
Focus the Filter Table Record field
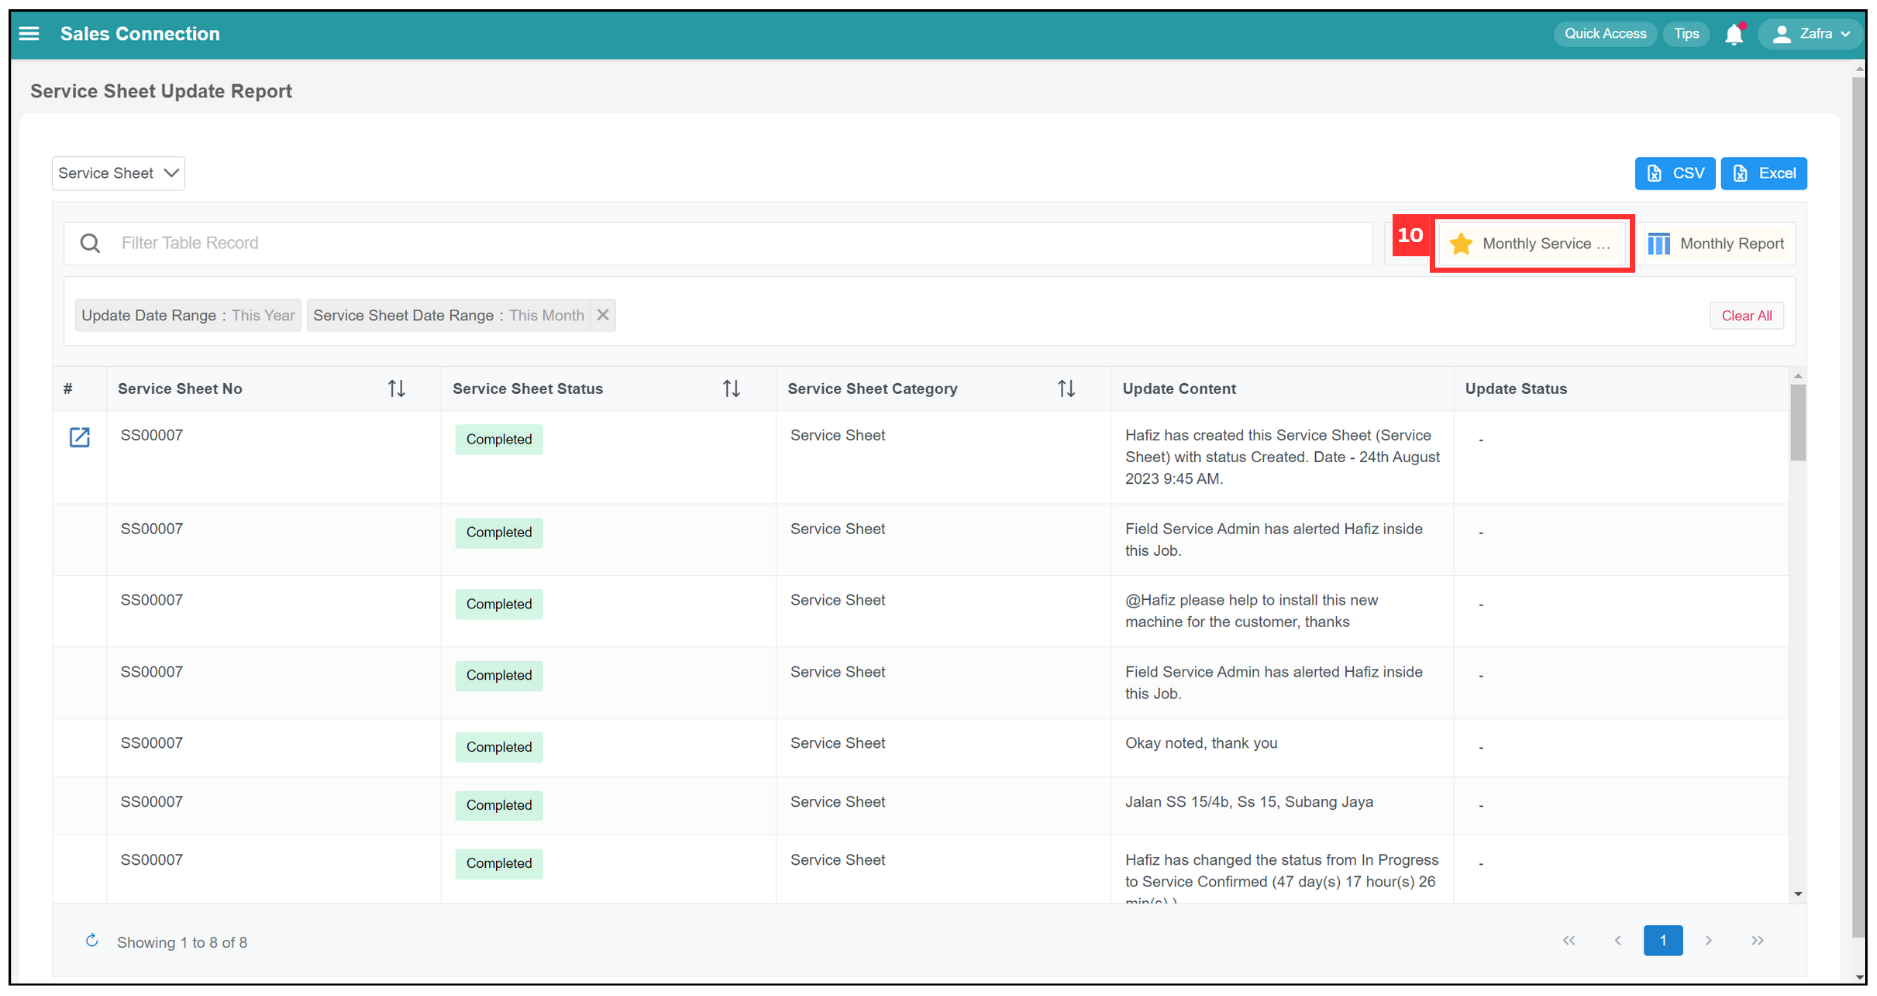[x=717, y=243]
